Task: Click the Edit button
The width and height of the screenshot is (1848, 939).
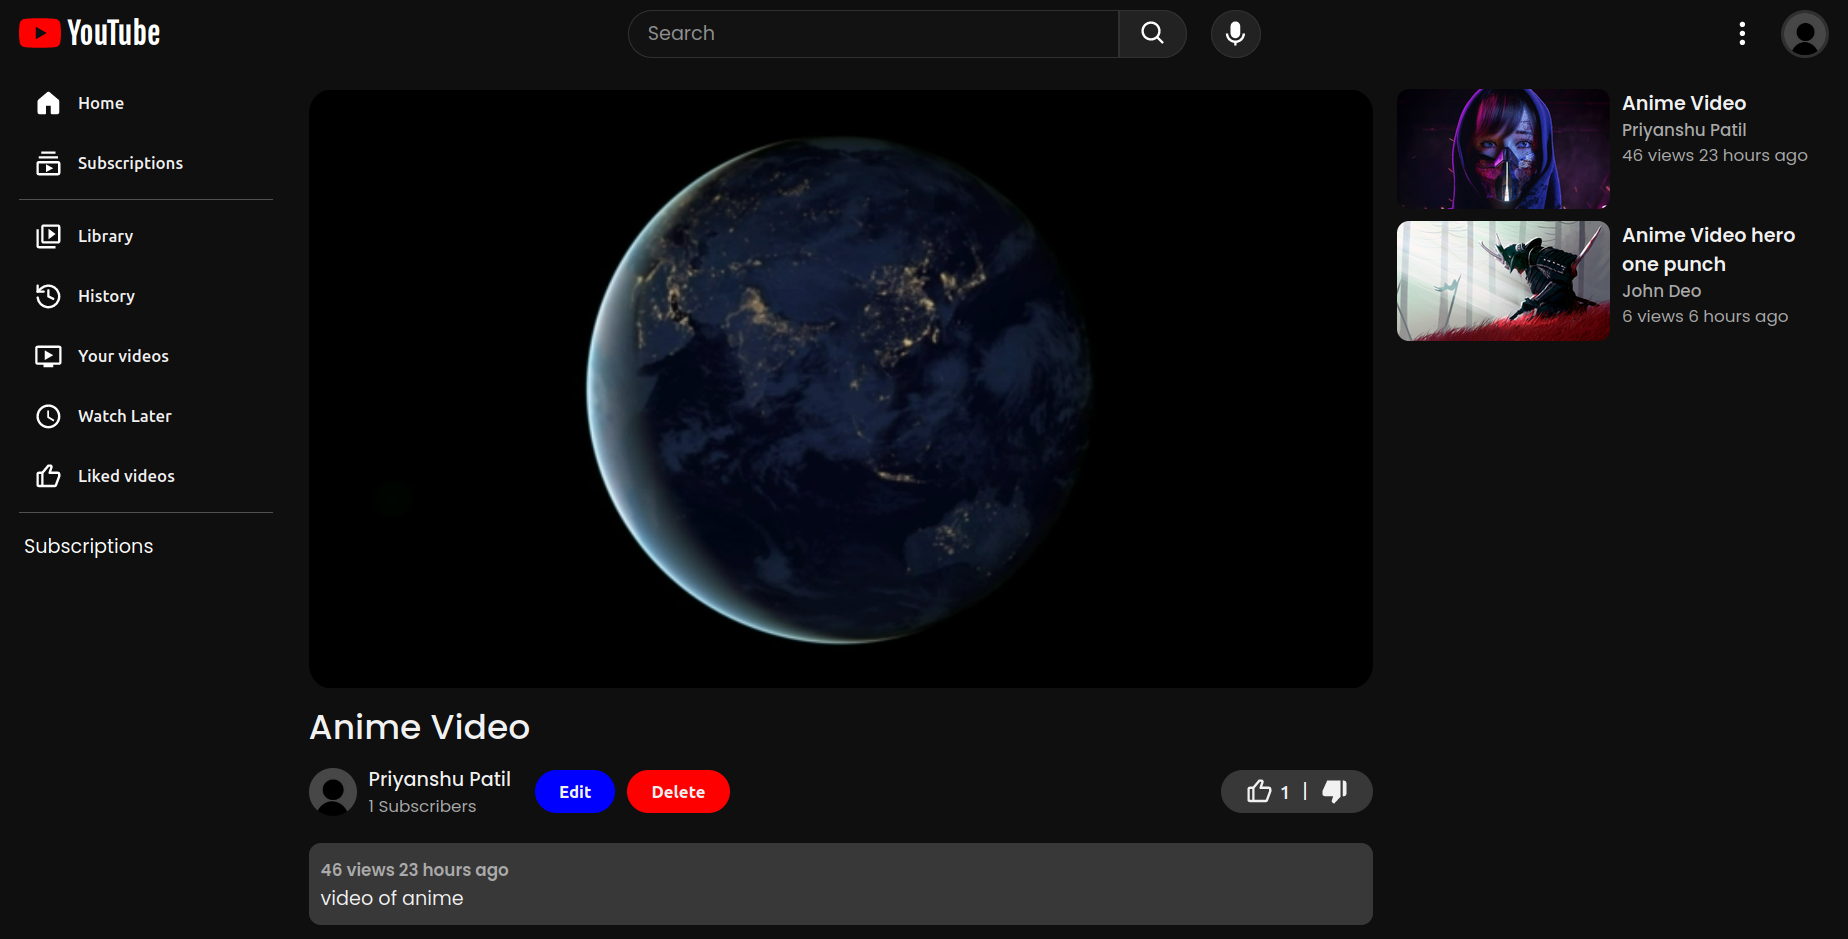Action: coord(574,791)
